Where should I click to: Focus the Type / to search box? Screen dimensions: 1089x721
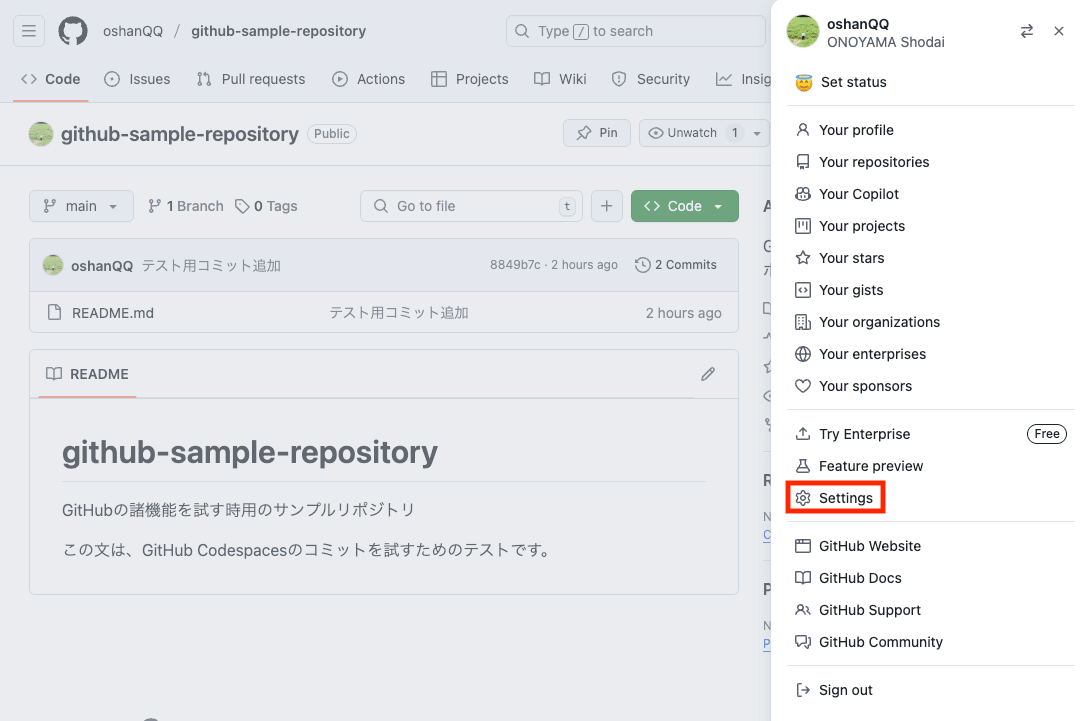pyautogui.click(x=635, y=31)
